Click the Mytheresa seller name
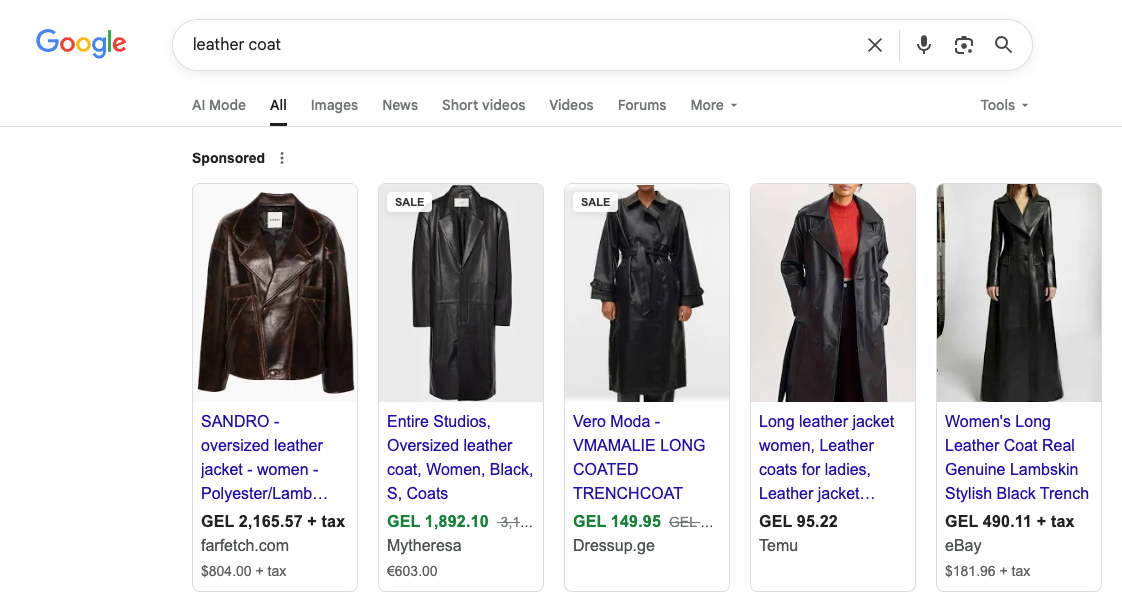This screenshot has width=1122, height=612. pyautogui.click(x=424, y=545)
